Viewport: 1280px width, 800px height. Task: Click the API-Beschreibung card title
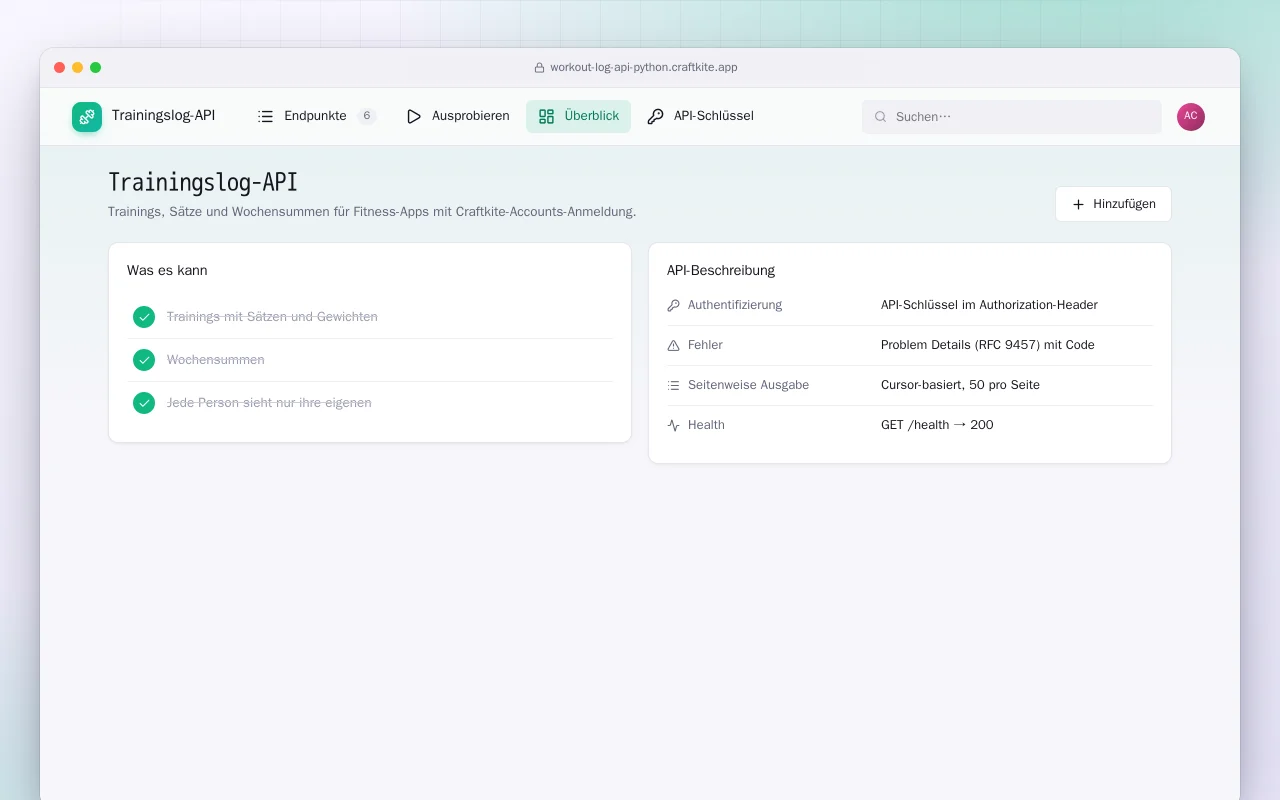(x=721, y=271)
